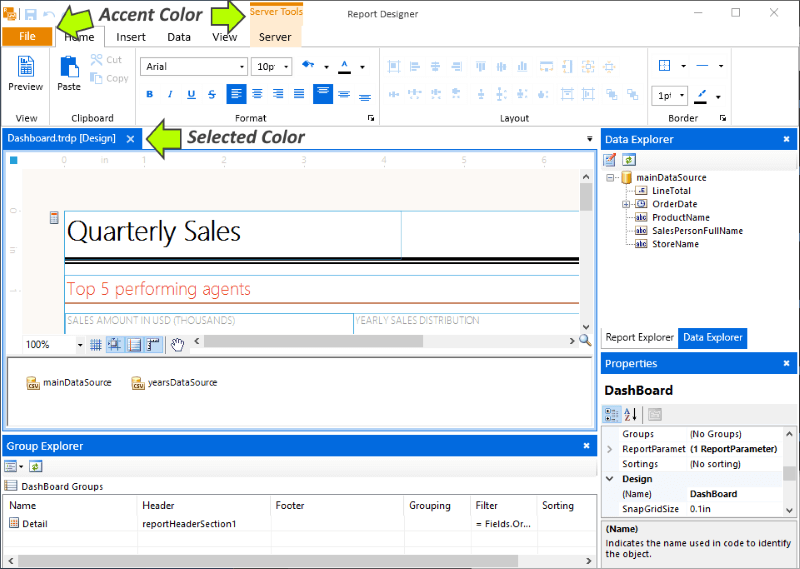This screenshot has height=569, width=800.
Task: Select center text alignment
Action: (257, 94)
